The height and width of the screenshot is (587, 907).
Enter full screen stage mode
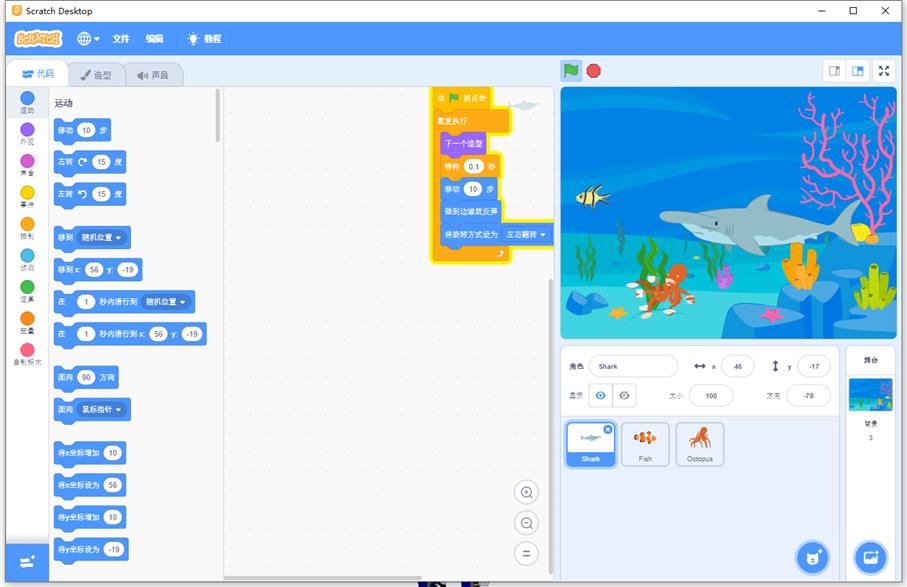(x=883, y=70)
